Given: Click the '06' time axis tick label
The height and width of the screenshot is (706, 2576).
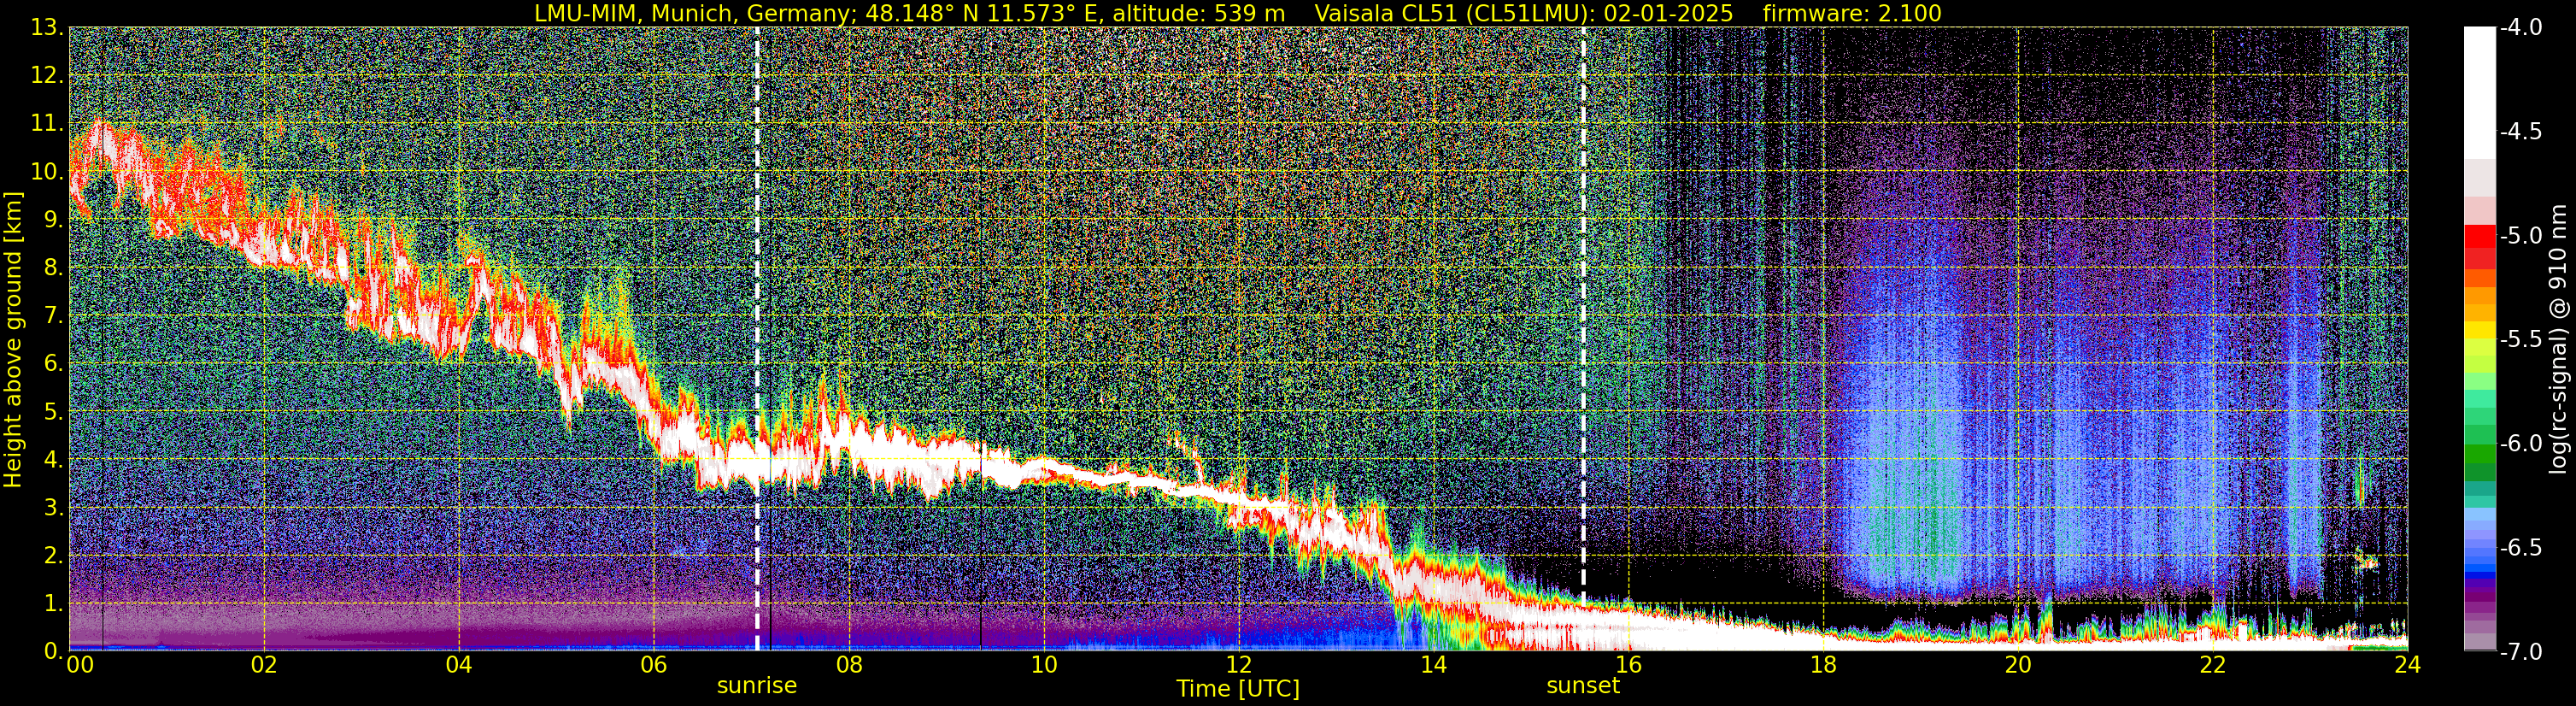Looking at the screenshot, I should click(653, 665).
